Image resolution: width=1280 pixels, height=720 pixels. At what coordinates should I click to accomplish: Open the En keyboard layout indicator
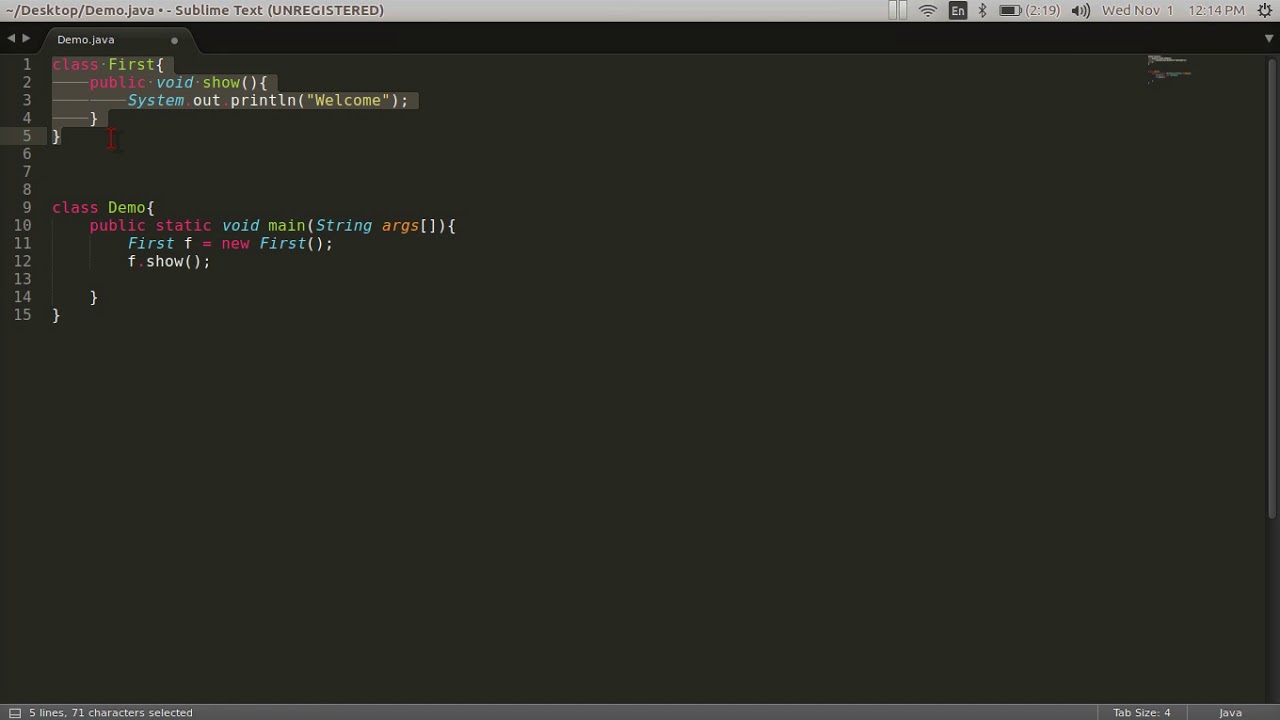point(958,10)
